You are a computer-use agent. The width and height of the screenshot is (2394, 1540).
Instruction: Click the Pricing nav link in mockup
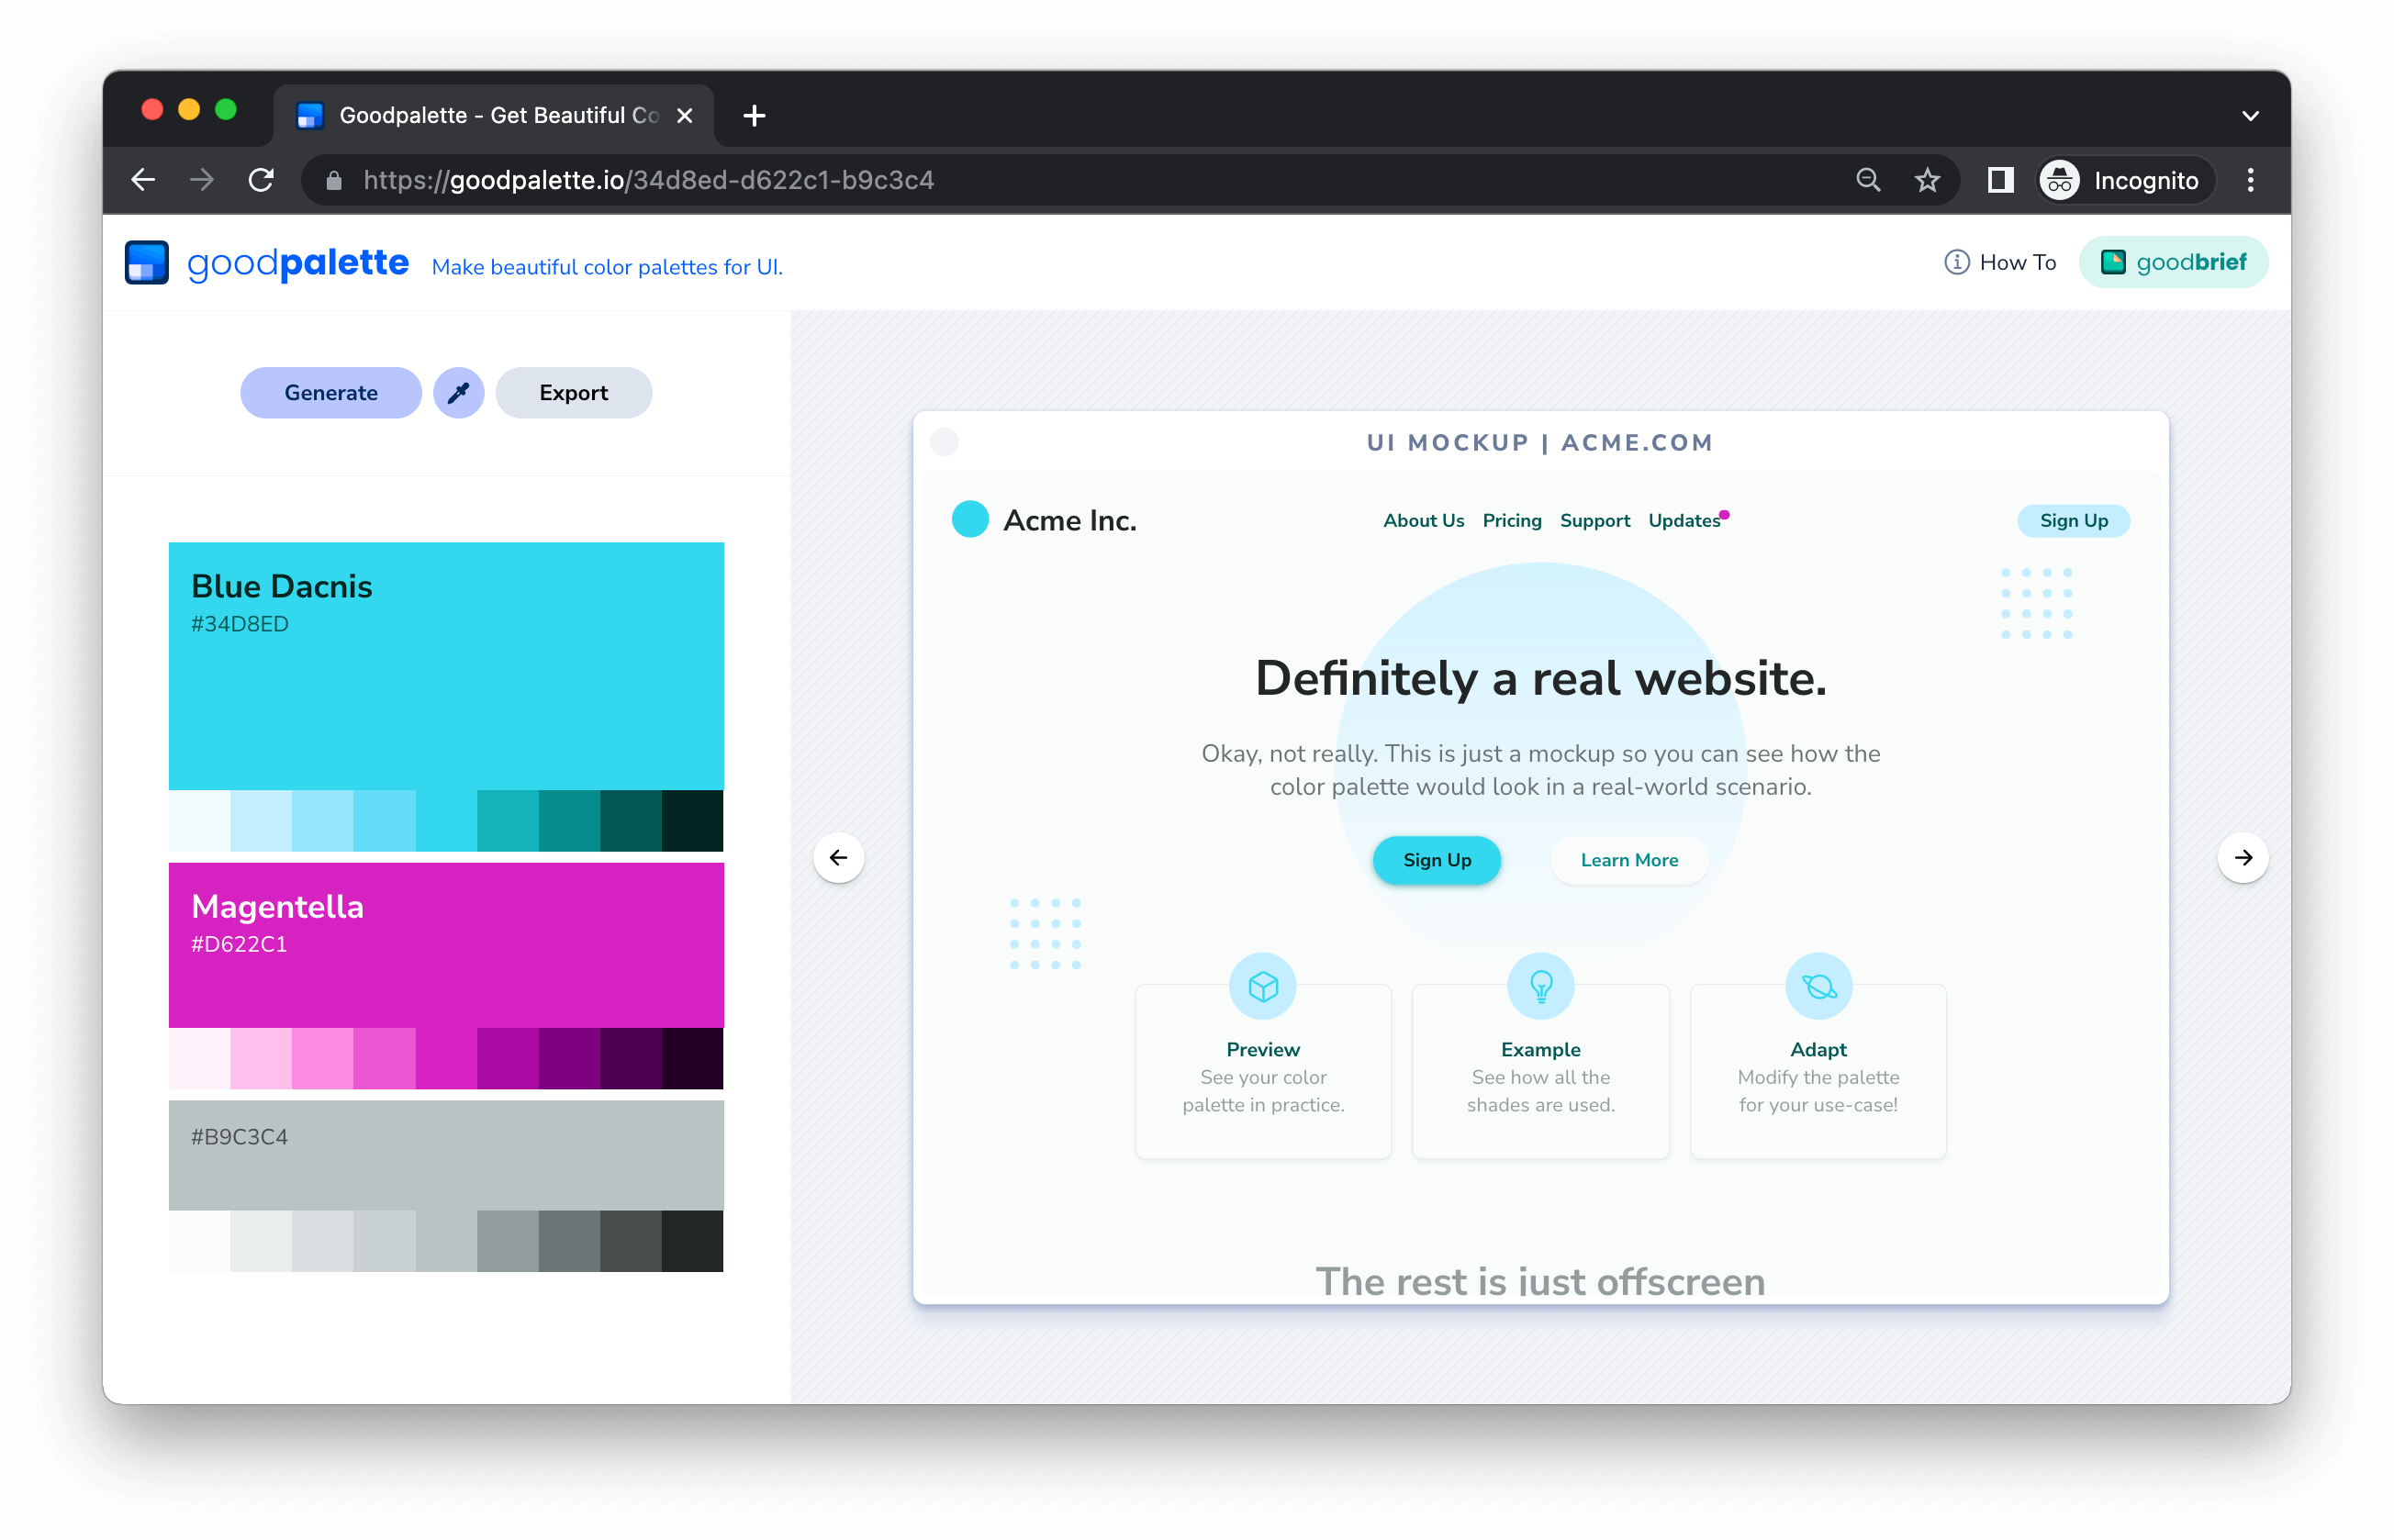coord(1511,519)
